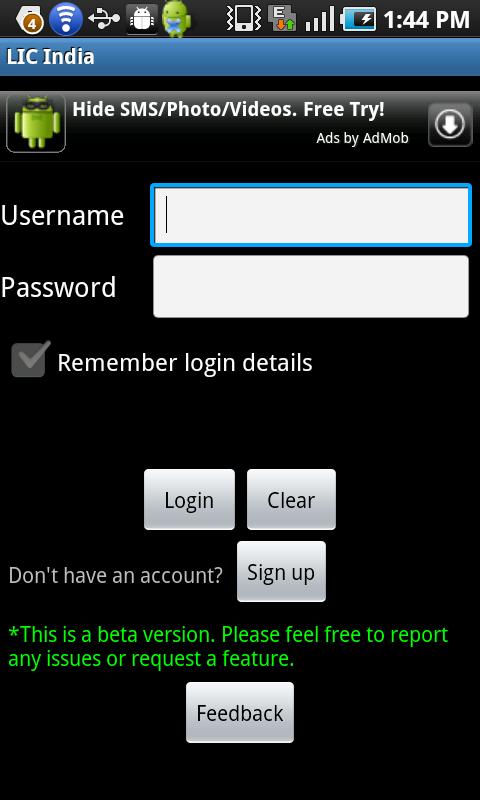Tap the 1:44 PM clock

coord(426,20)
